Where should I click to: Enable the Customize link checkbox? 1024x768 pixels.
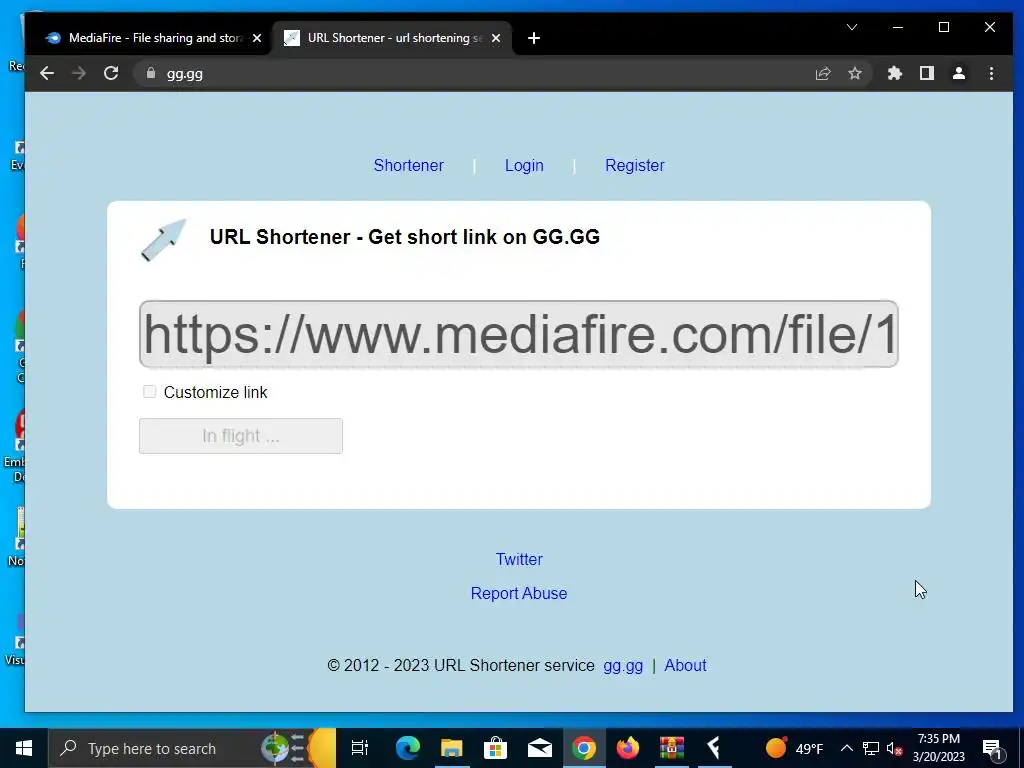click(x=150, y=391)
